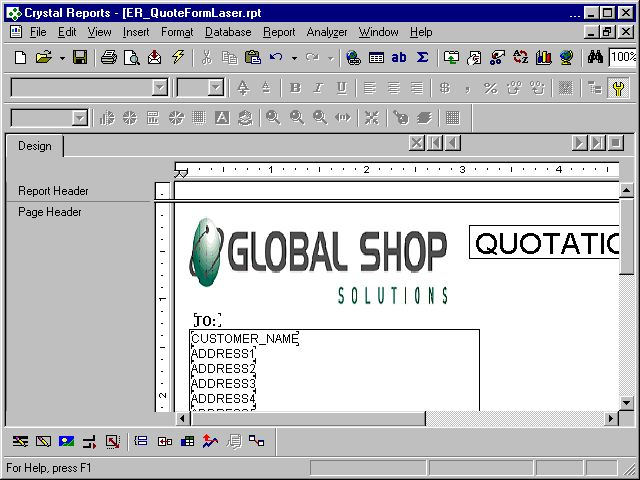Image resolution: width=640 pixels, height=480 pixels.
Task: Click the Export icon
Action: click(154, 58)
